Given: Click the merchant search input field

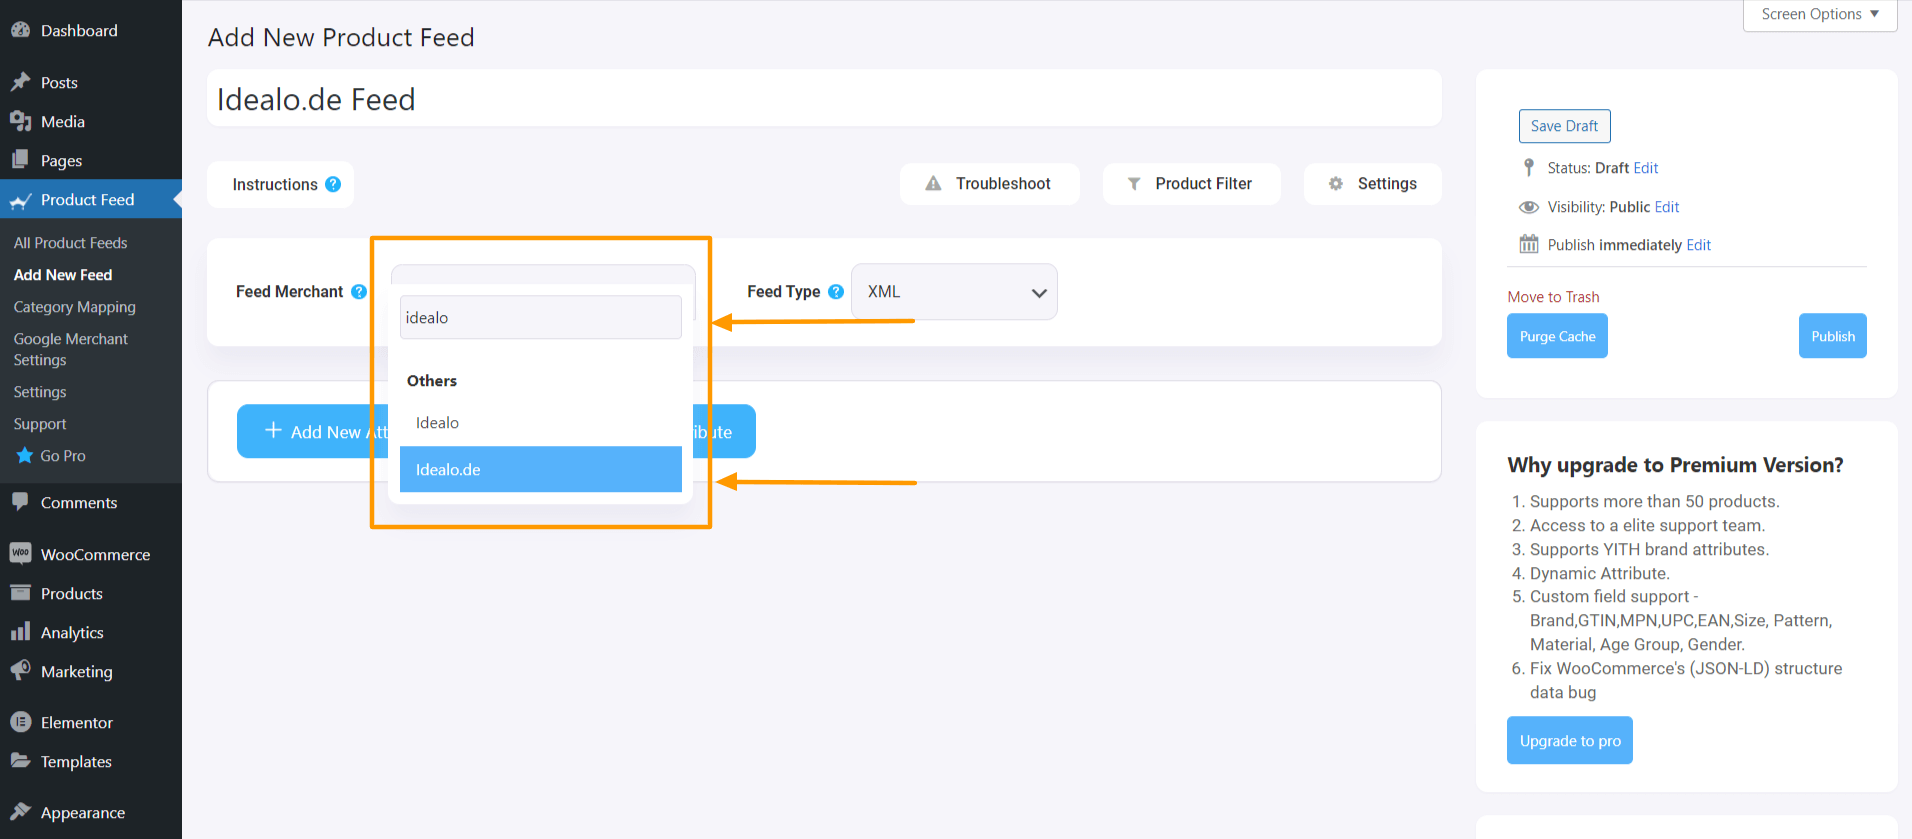Looking at the screenshot, I should click(x=540, y=318).
